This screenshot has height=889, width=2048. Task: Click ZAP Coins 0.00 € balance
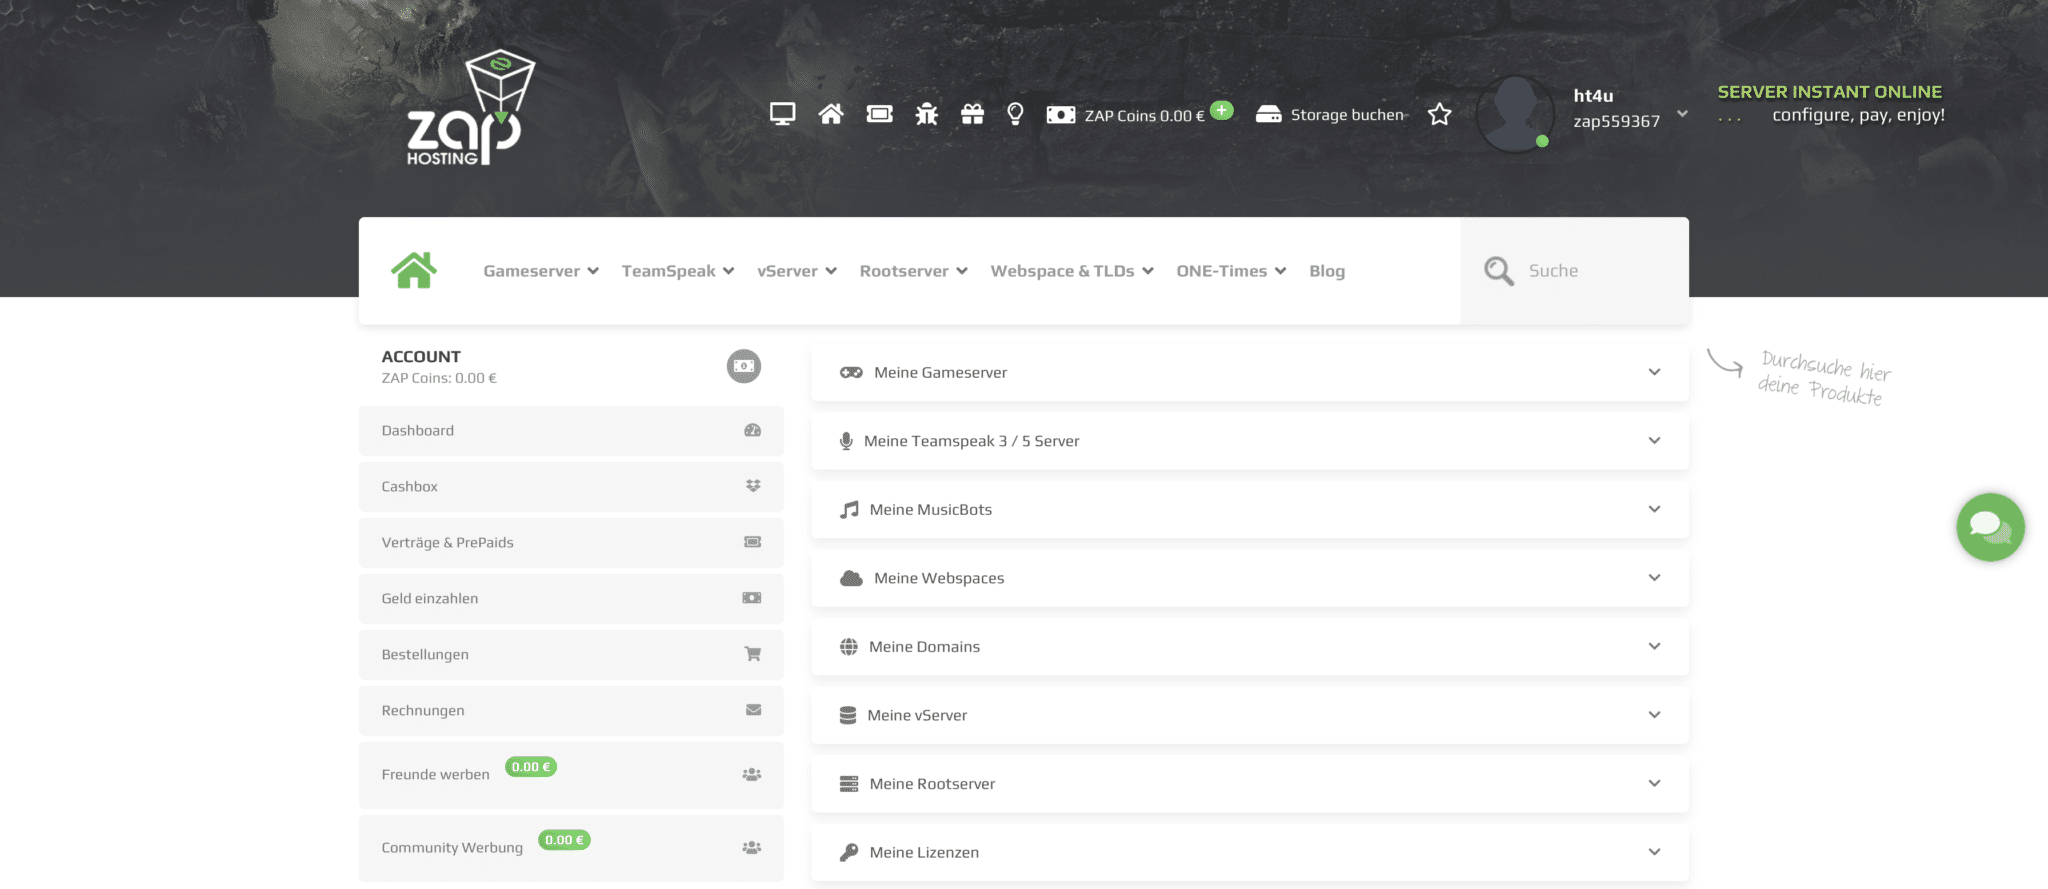tap(1144, 116)
